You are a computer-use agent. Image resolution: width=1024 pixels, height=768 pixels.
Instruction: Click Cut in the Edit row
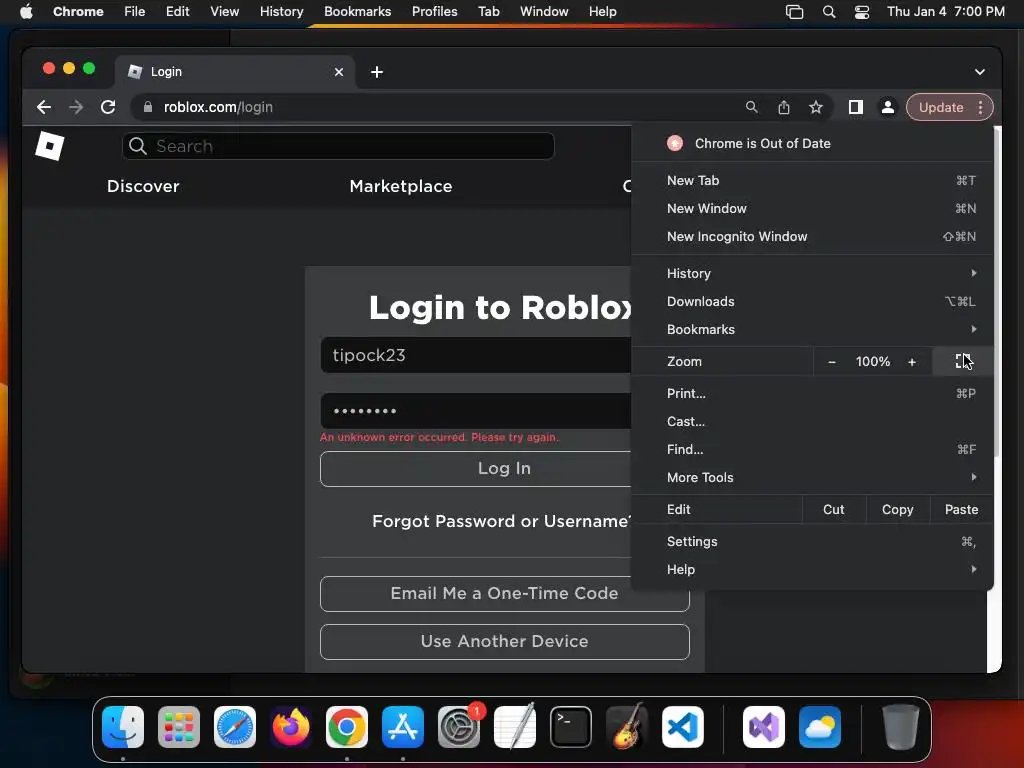pyautogui.click(x=833, y=509)
